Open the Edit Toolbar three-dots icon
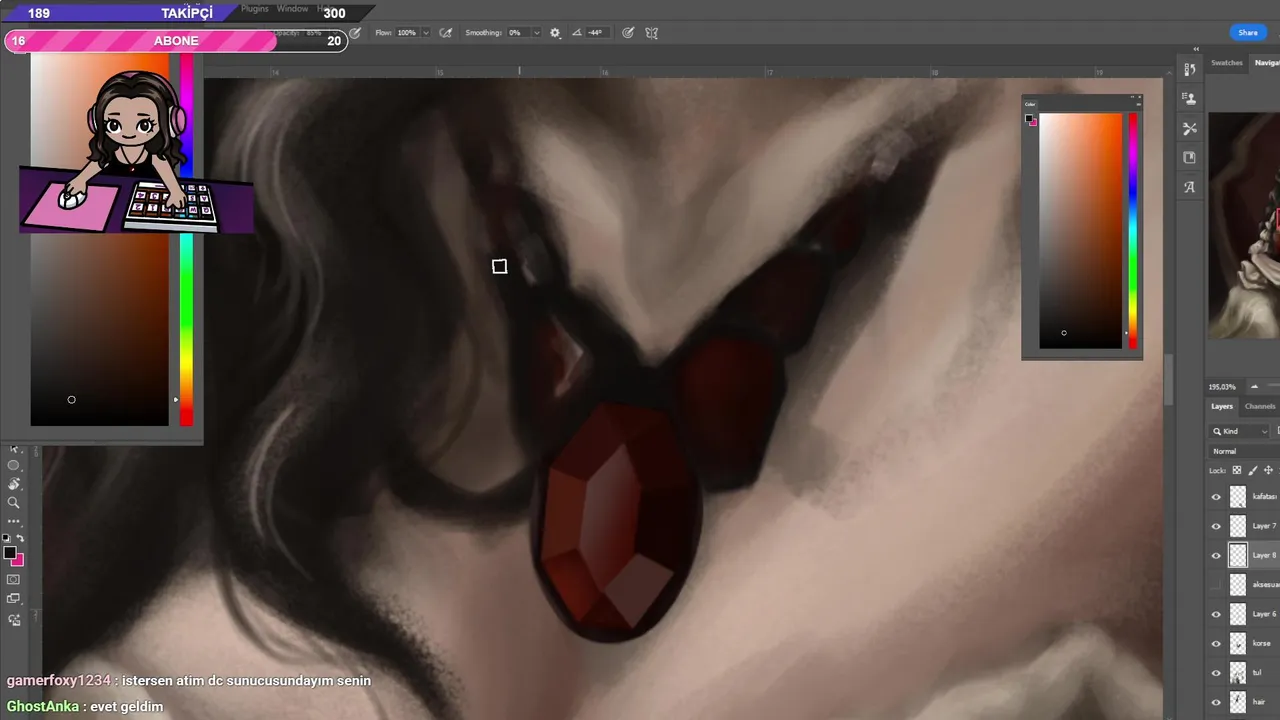 coord(13,521)
